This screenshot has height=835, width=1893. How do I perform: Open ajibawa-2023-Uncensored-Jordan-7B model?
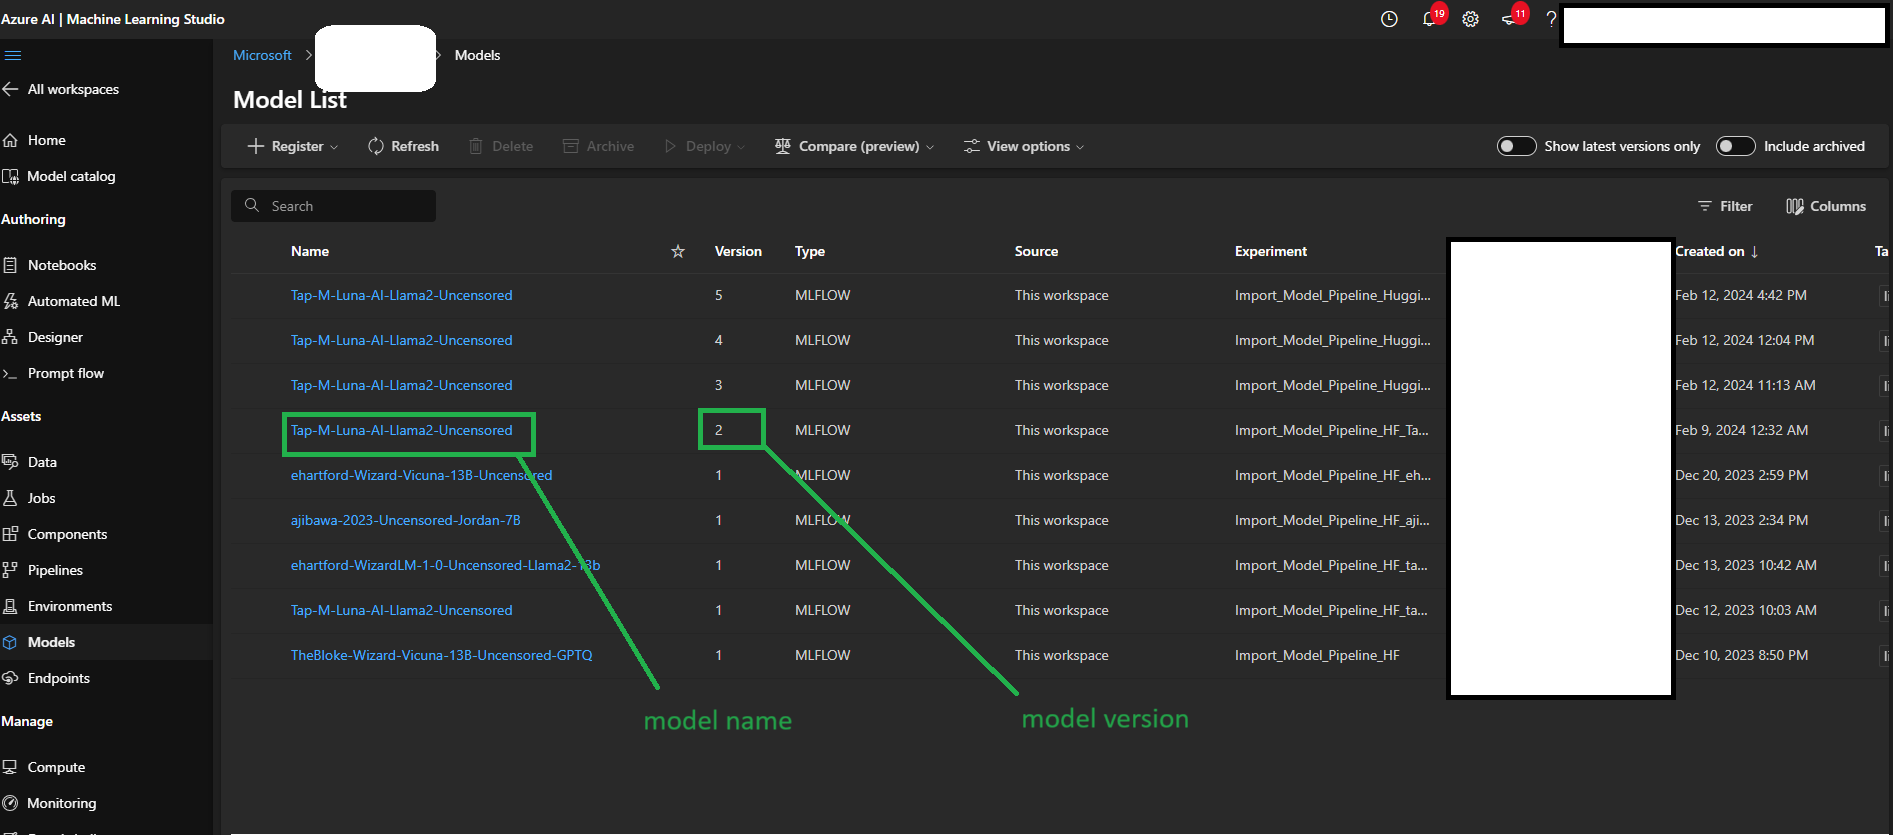[405, 520]
